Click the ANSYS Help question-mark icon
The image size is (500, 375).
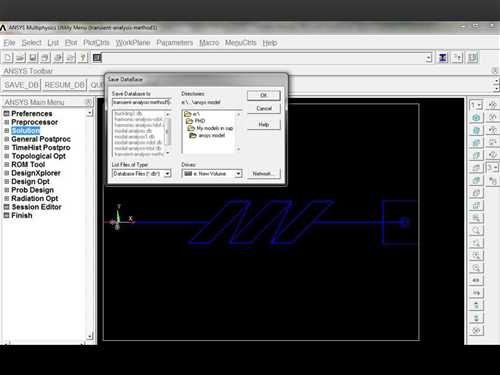(83, 58)
